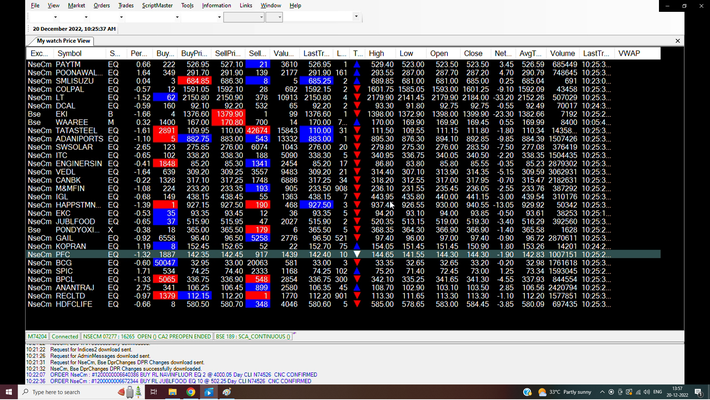
Task: Select the JUBLFOOD symbol cell
Action: pos(78,222)
